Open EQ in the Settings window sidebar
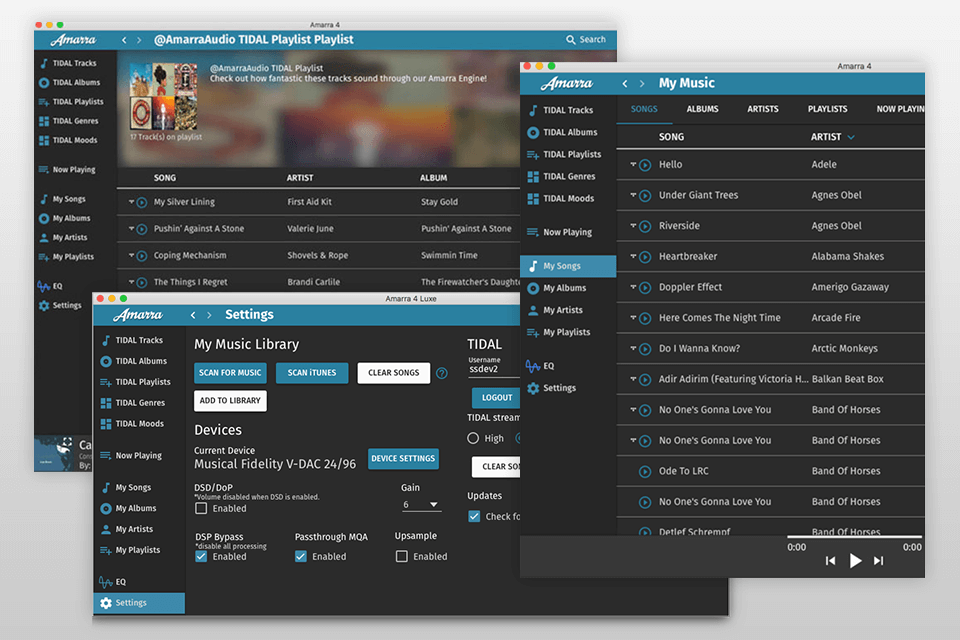Screen dimensions: 960x640 (113, 582)
